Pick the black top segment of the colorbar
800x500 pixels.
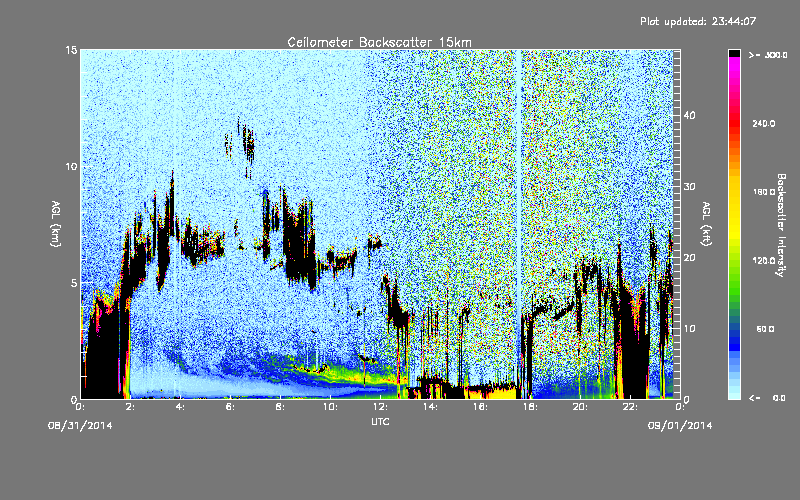point(734,53)
